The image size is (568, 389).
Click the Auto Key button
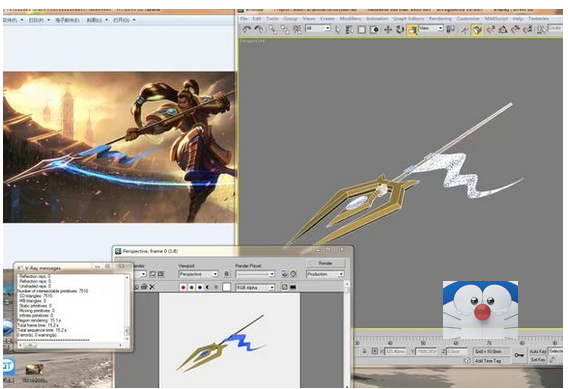click(538, 351)
